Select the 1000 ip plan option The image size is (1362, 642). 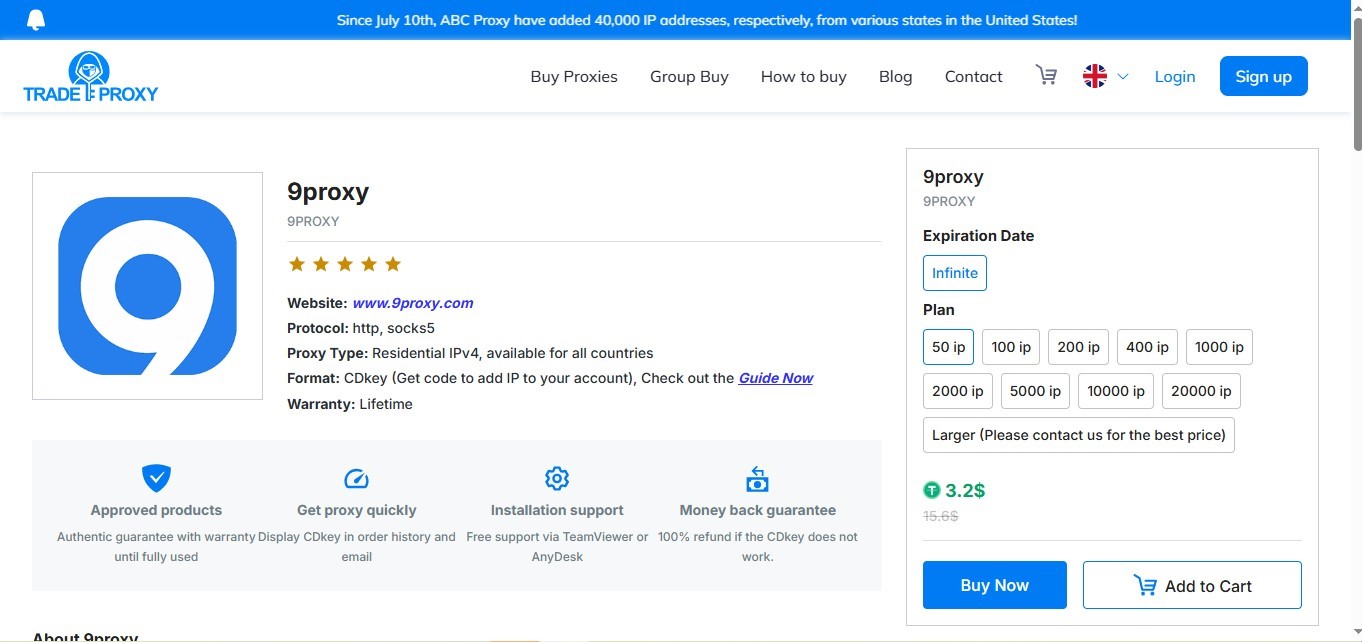(x=1219, y=347)
